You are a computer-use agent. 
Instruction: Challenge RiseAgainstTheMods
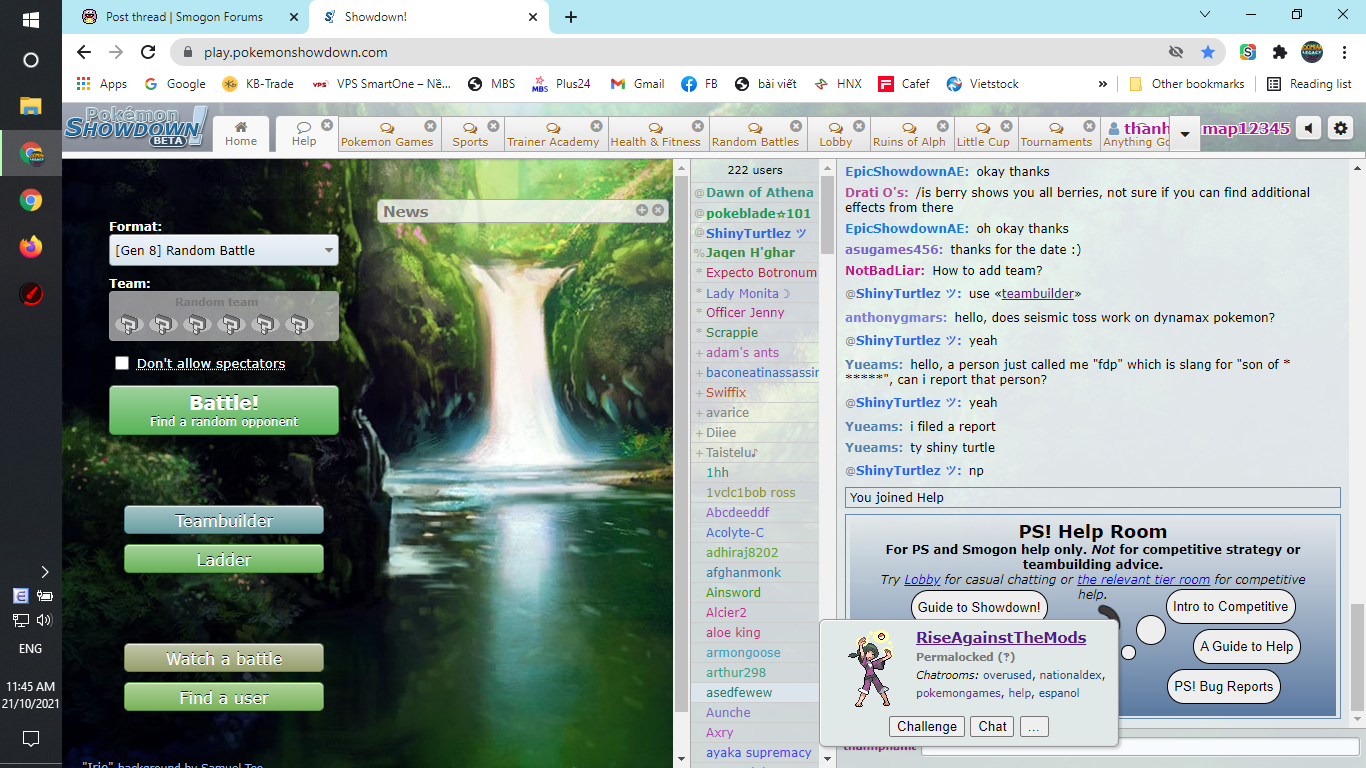click(x=927, y=726)
